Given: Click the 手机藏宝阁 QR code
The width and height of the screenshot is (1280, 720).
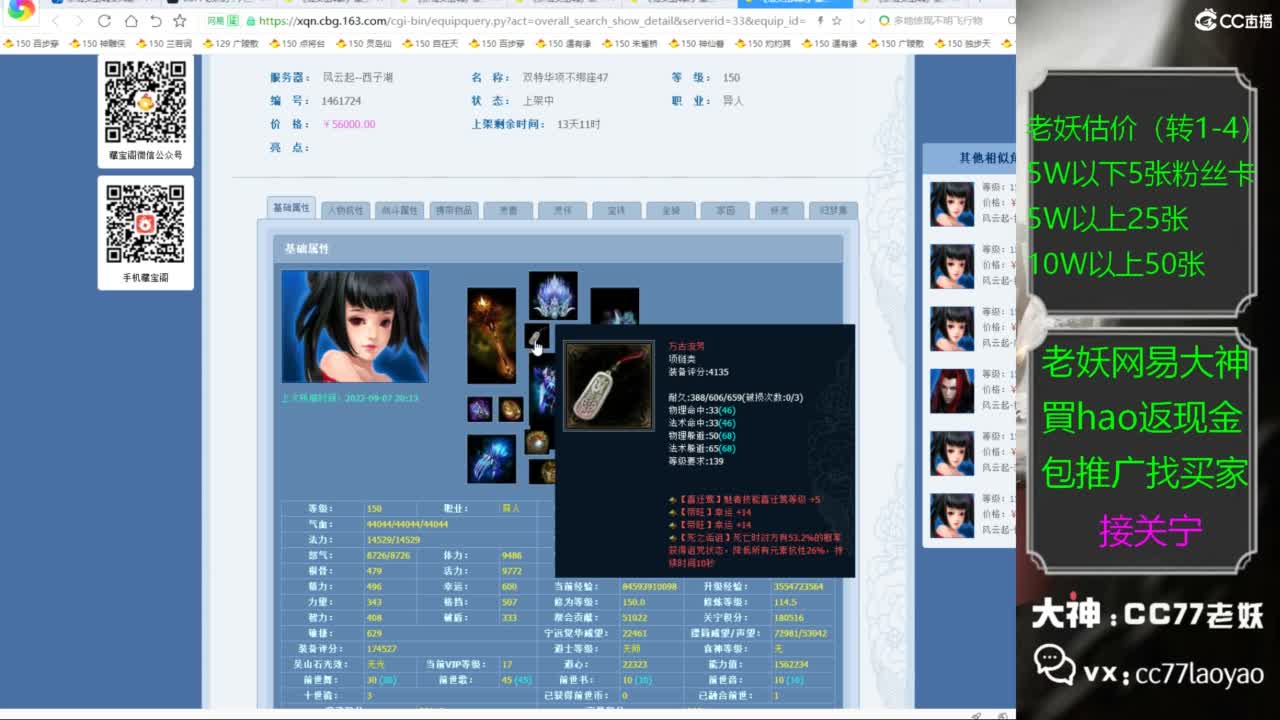Looking at the screenshot, I should (x=146, y=224).
